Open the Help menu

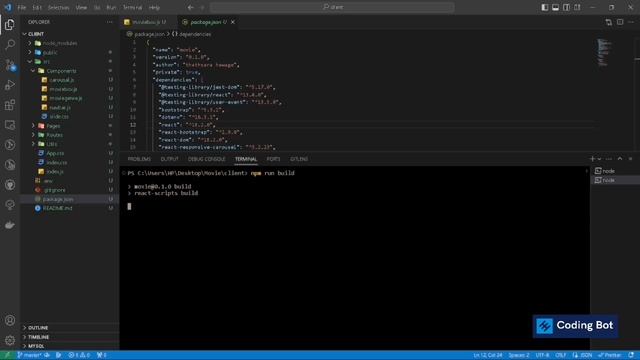tap(154, 7)
